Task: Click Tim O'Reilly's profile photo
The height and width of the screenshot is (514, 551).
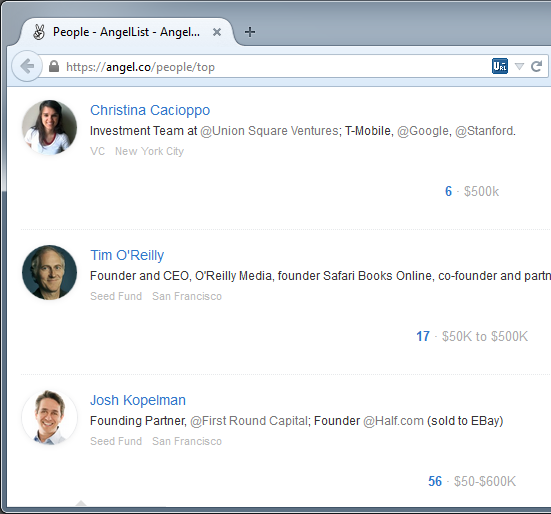Action: click(x=49, y=272)
